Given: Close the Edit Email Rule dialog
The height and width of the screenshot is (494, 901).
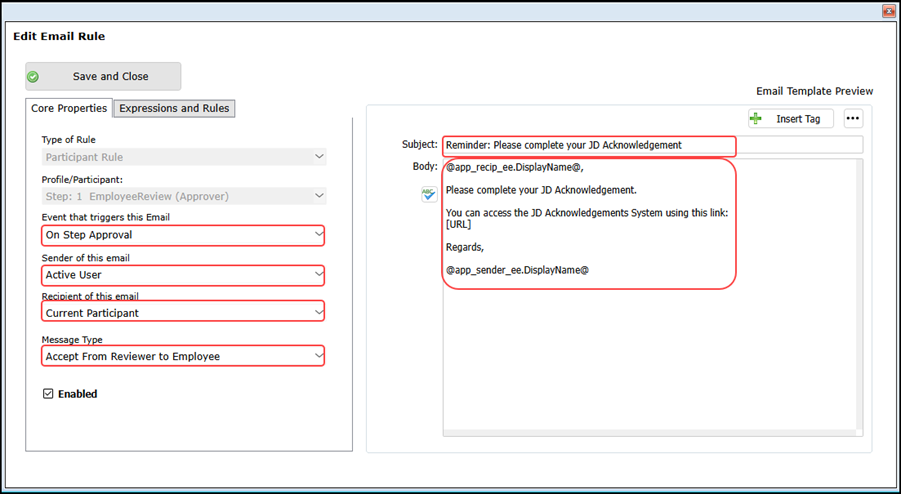Looking at the screenshot, I should 888,11.
